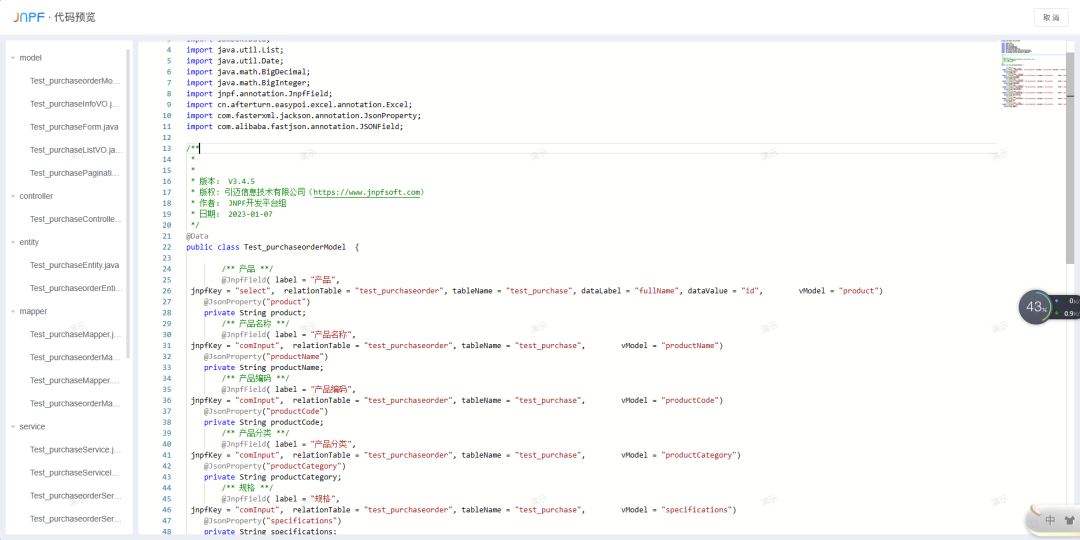Click the JsonProperty import line
Image resolution: width=1080 pixels, height=540 pixels.
click(x=304, y=116)
